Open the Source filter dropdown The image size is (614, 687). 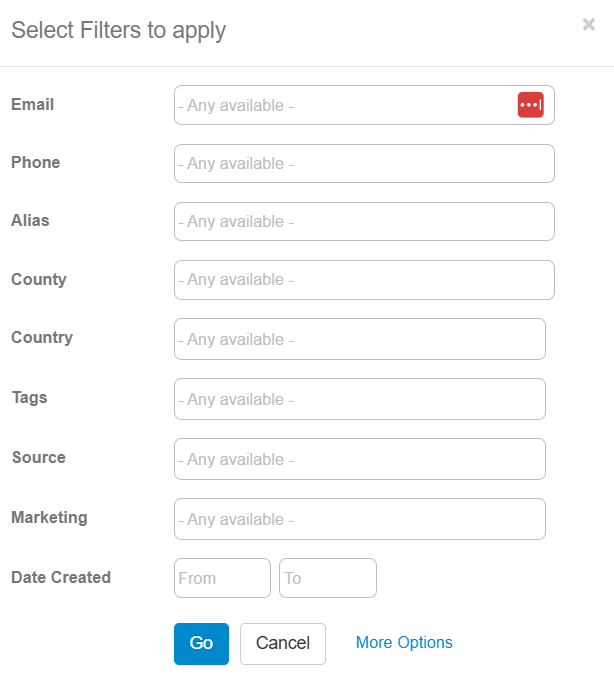[x=360, y=459]
